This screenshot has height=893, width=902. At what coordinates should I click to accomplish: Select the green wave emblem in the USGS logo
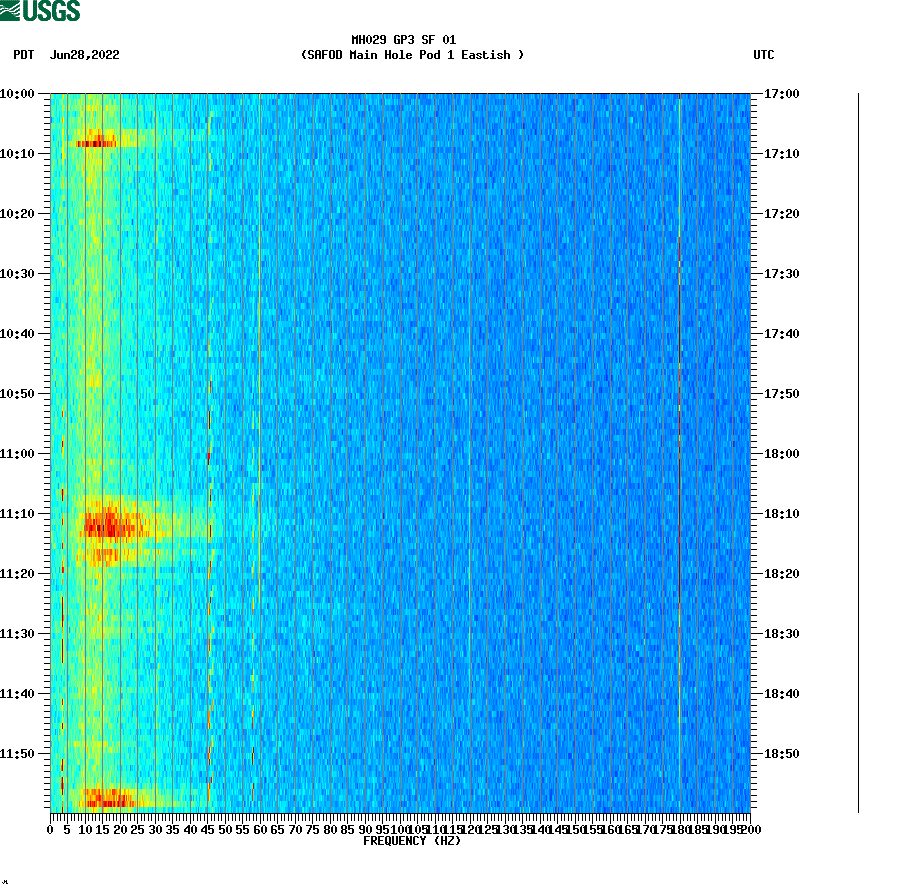pos(12,10)
